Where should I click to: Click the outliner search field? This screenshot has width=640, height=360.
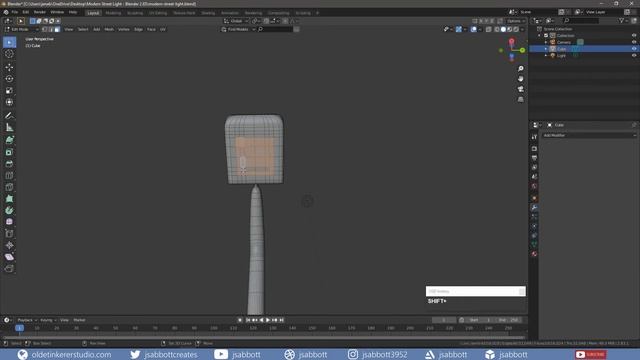[581, 20]
